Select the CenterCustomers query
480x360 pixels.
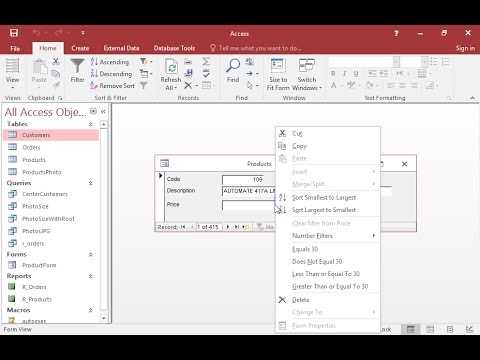51,194
